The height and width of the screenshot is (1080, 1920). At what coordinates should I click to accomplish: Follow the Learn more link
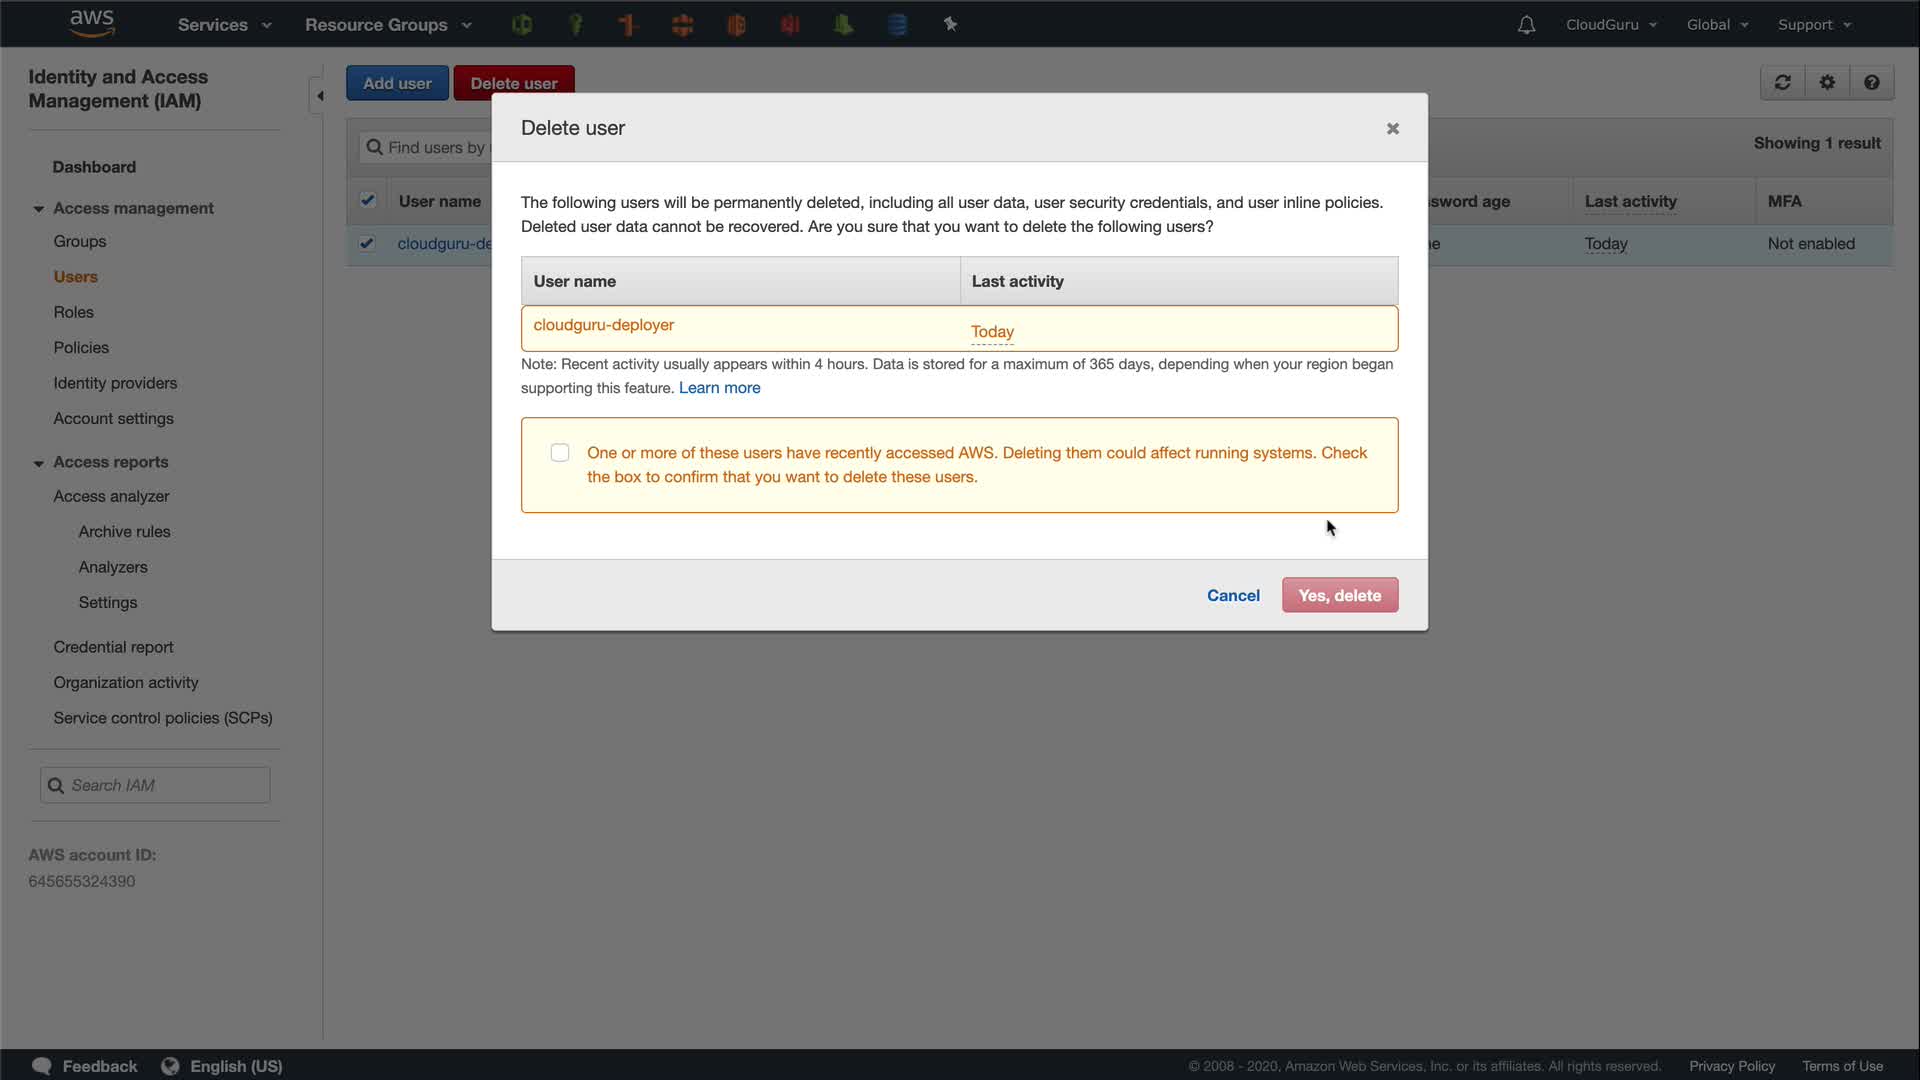[719, 388]
